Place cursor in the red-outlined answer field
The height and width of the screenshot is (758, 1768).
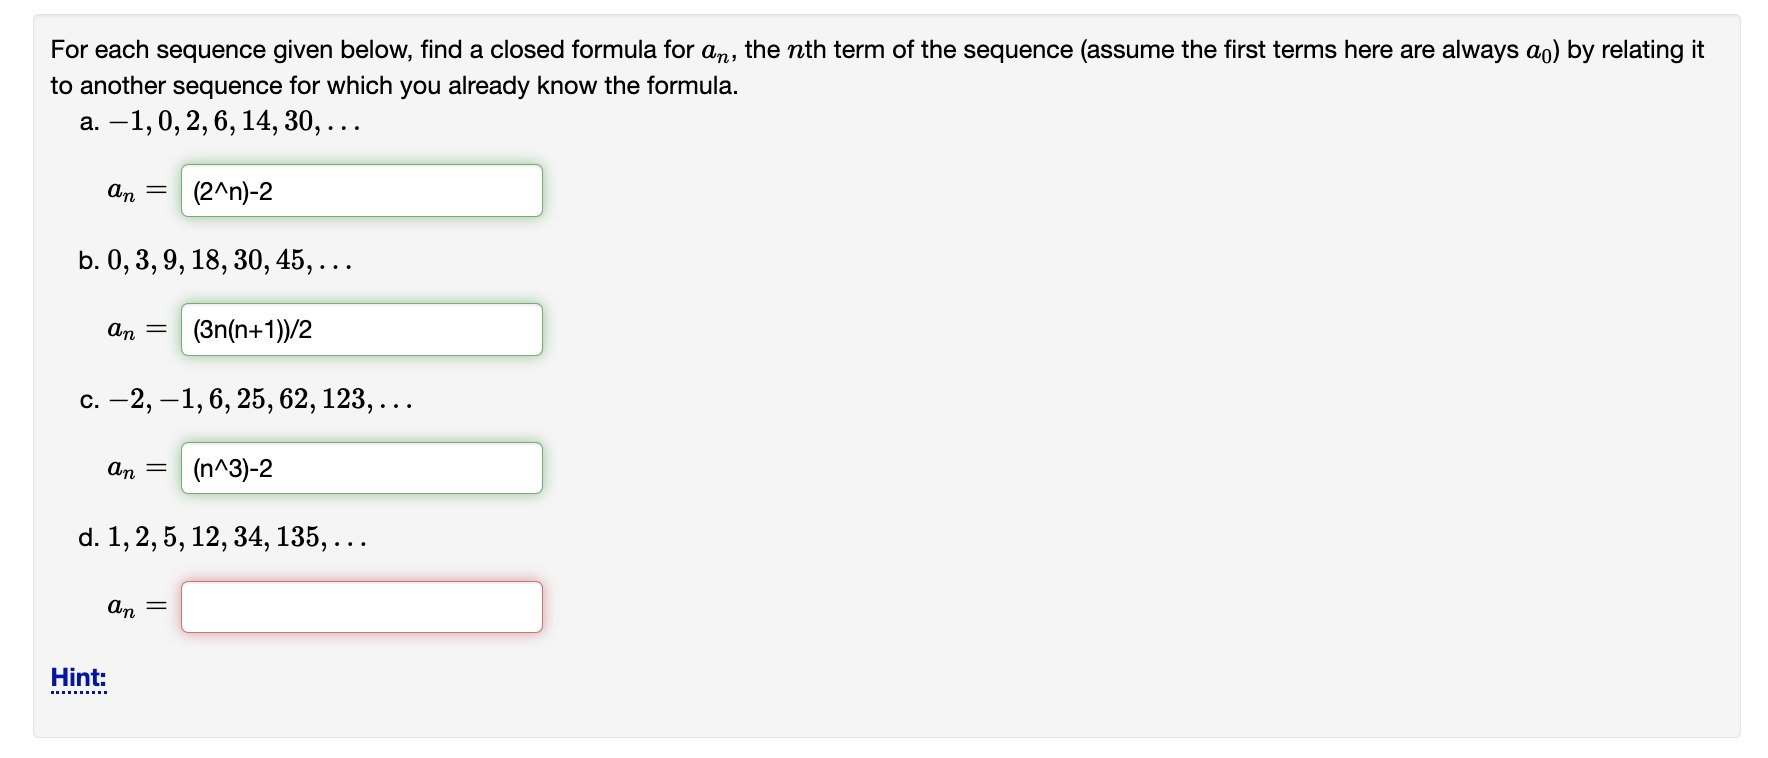point(361,606)
